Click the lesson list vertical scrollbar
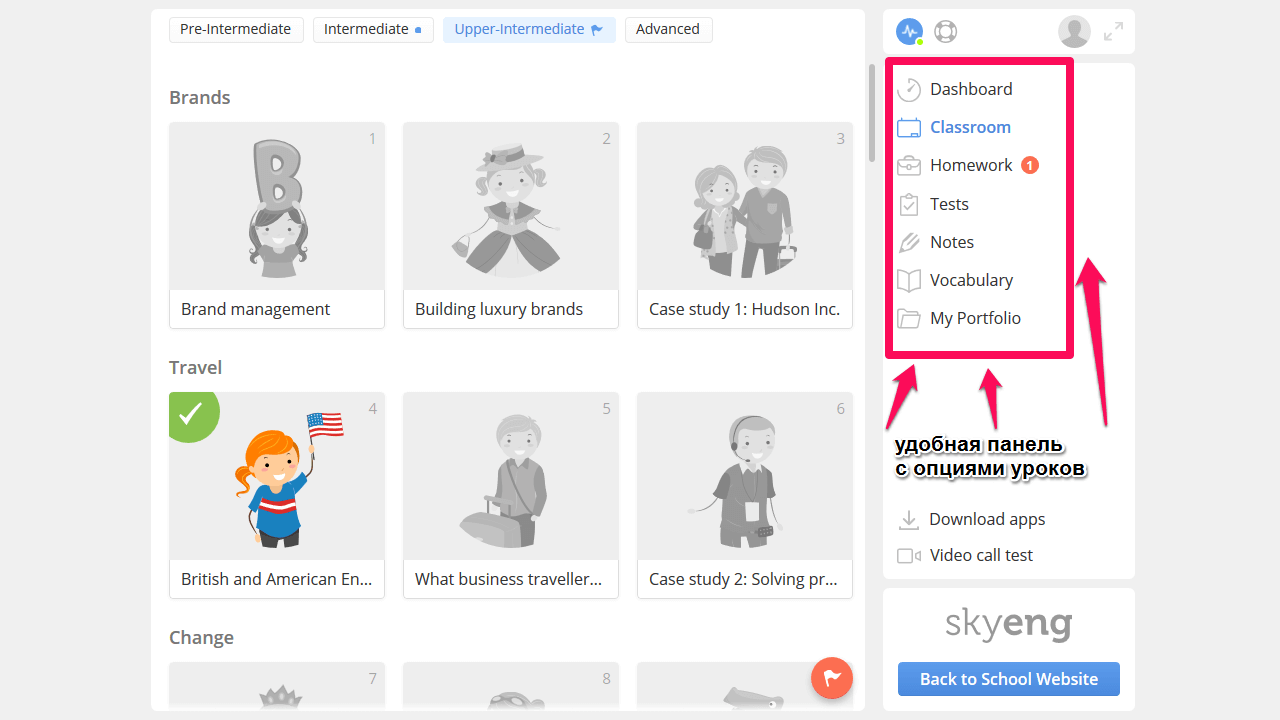The image size is (1280, 720). coord(872,112)
